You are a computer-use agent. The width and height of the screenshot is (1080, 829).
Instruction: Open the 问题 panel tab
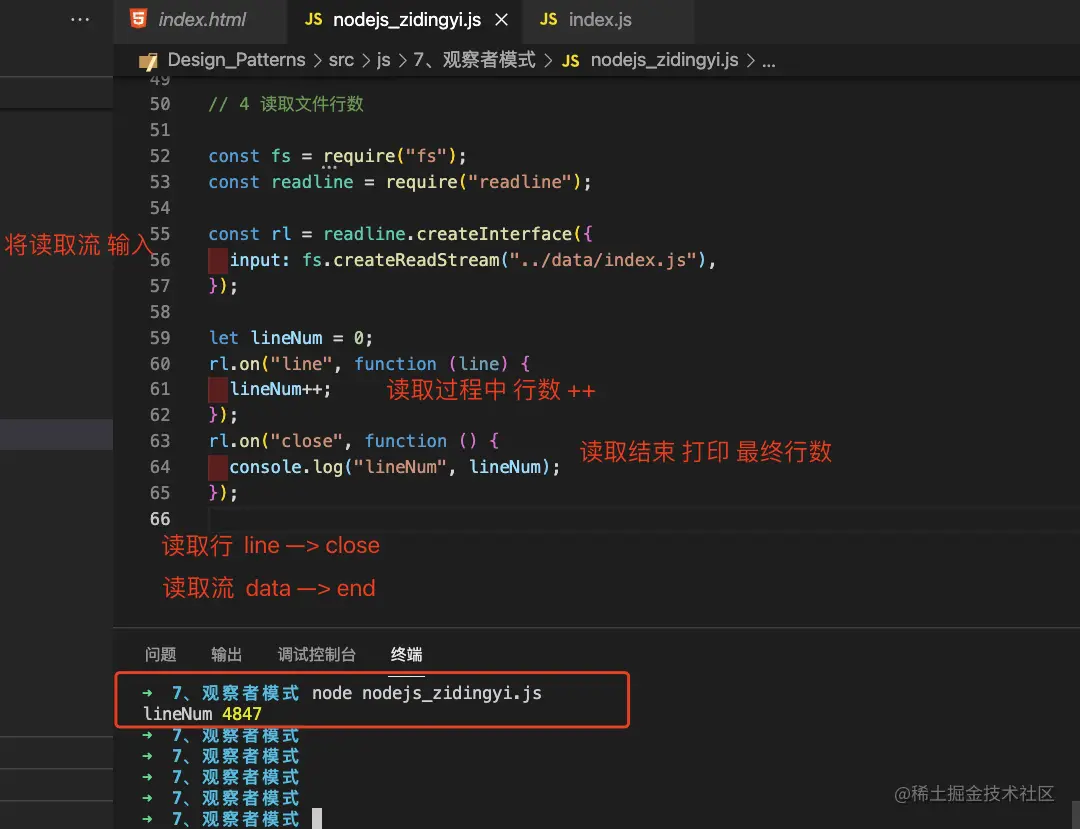click(x=160, y=654)
